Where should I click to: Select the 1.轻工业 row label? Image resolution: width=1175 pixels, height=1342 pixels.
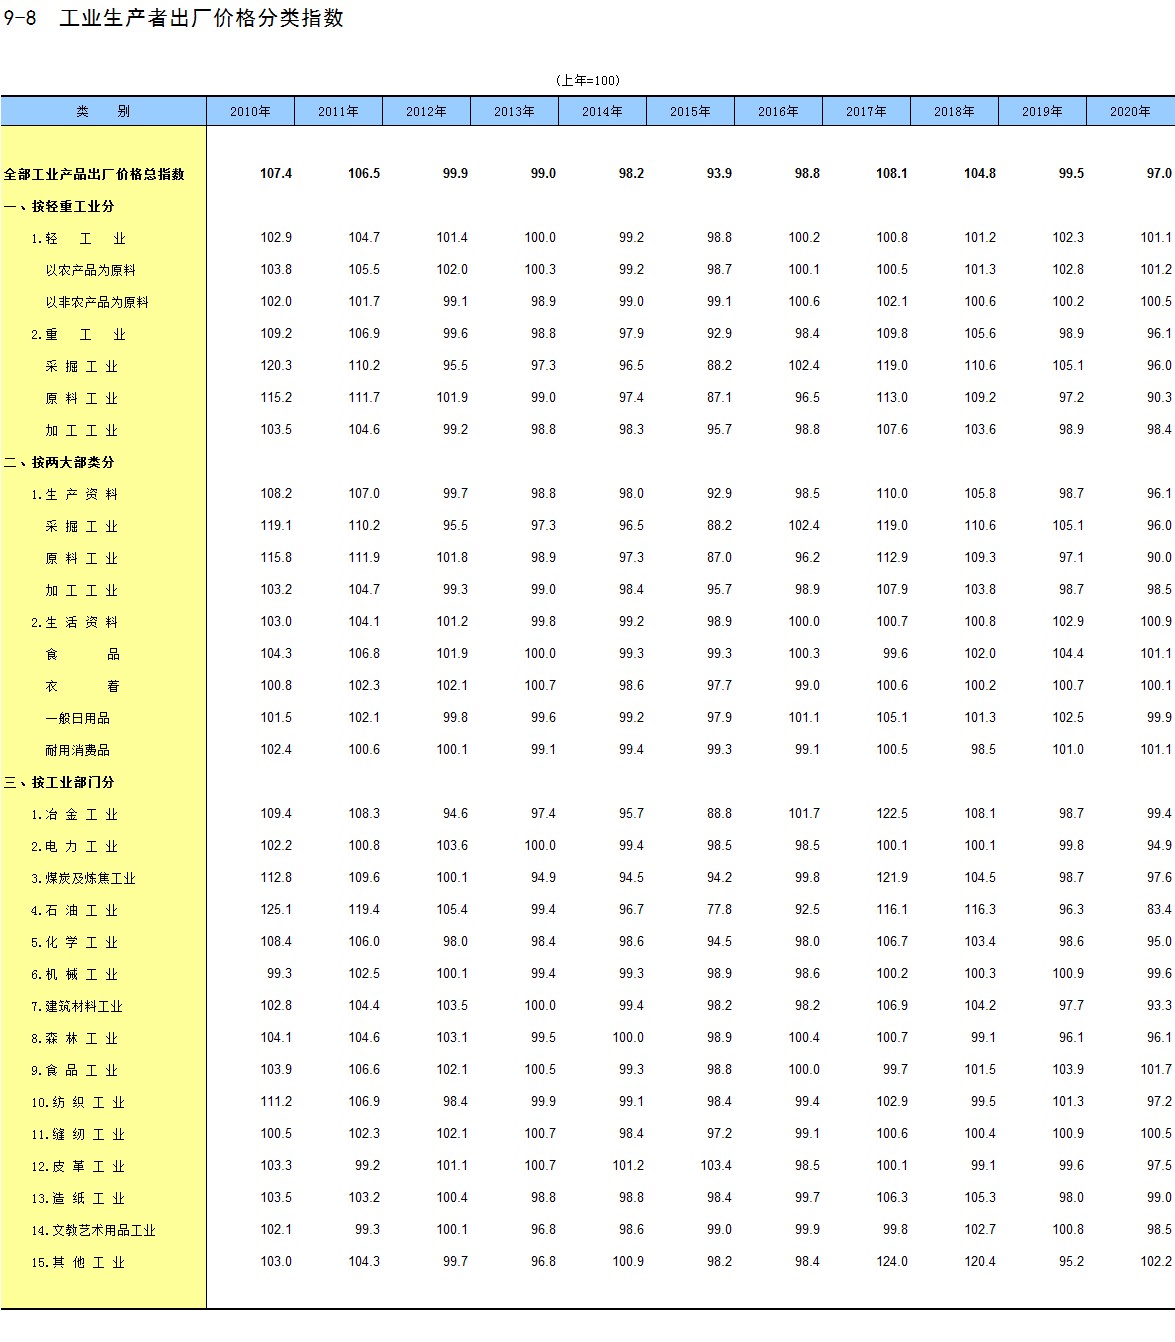click(78, 238)
